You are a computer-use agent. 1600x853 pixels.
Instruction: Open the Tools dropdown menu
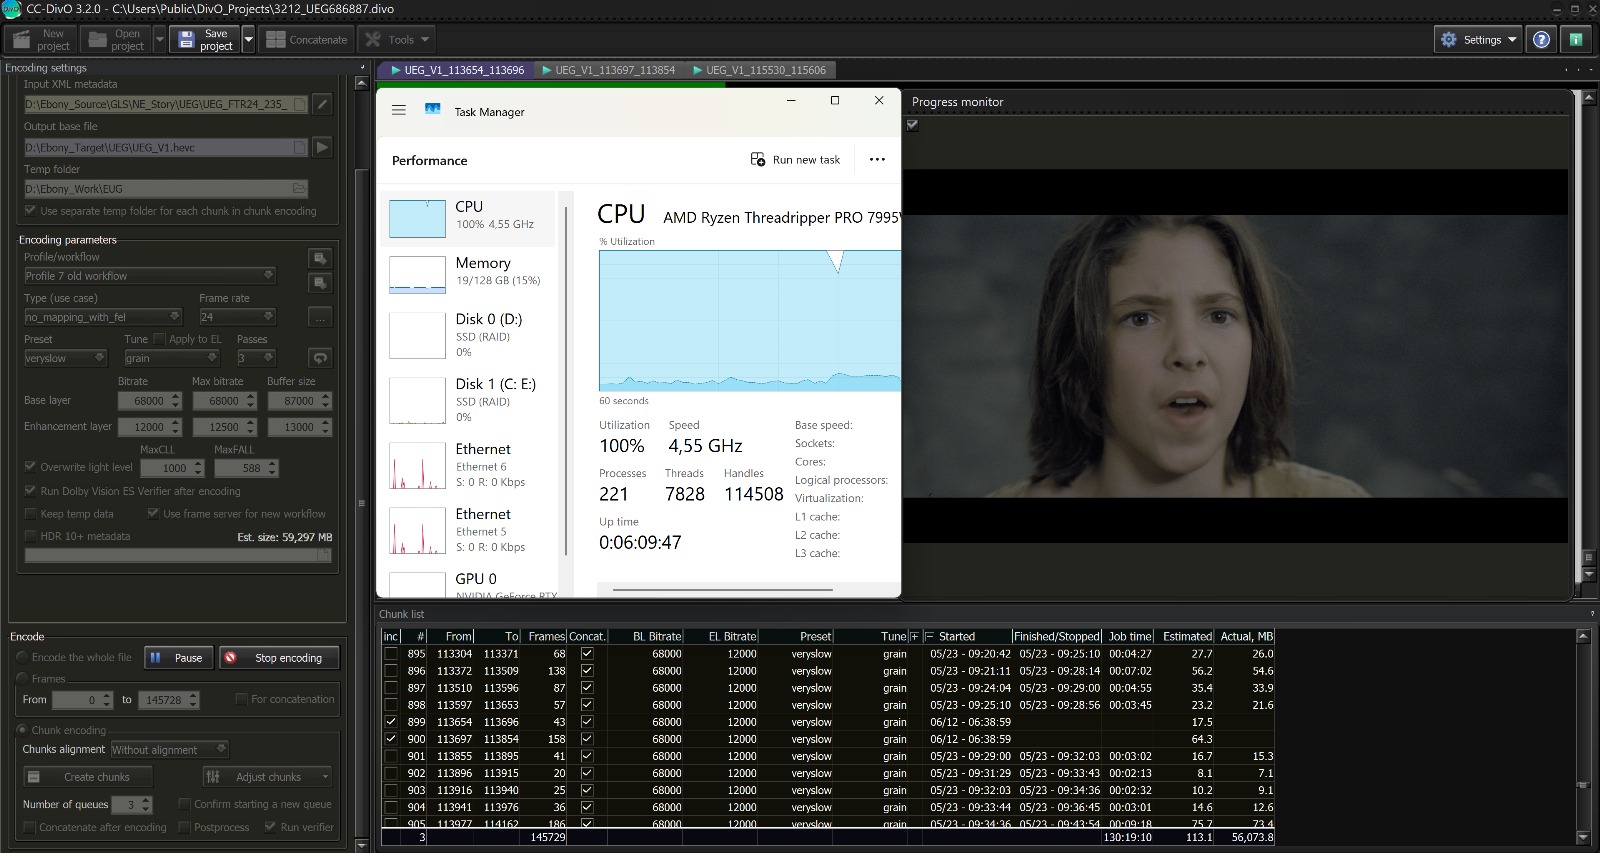coord(398,40)
